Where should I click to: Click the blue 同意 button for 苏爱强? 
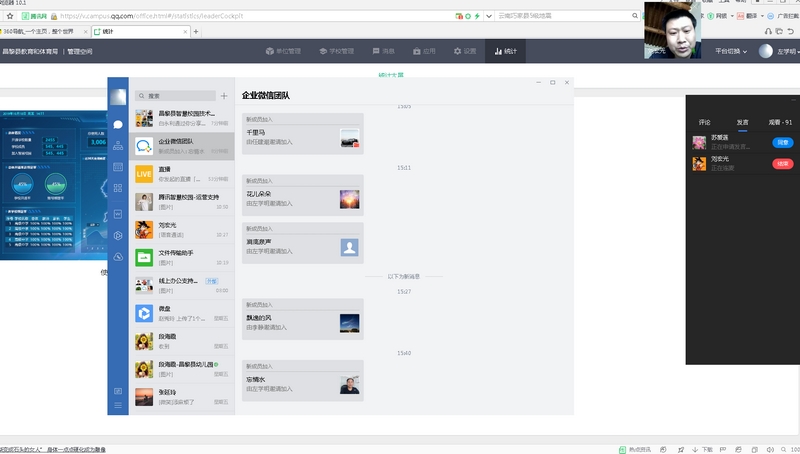tap(782, 142)
